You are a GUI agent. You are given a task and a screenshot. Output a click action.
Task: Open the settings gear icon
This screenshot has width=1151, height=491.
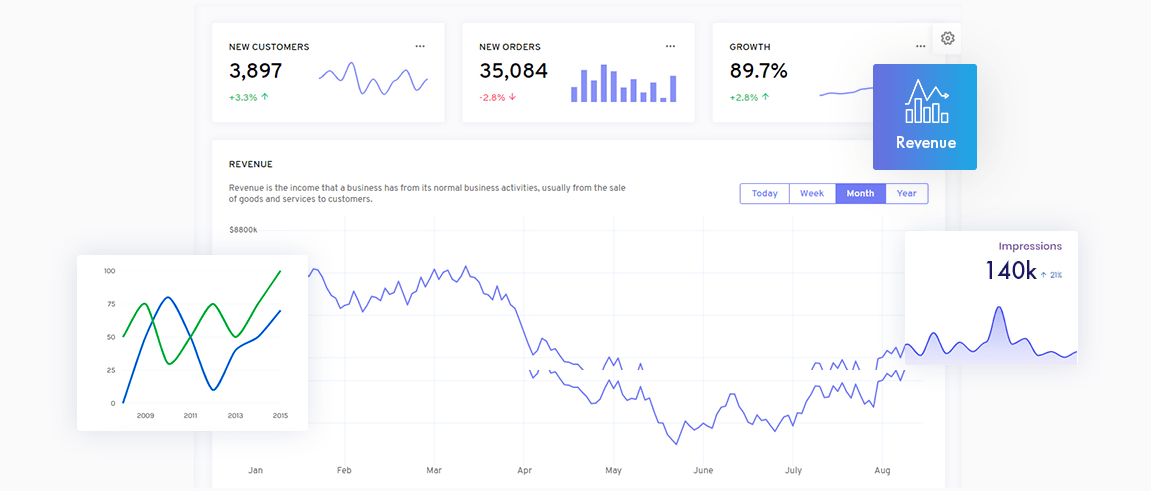(948, 38)
